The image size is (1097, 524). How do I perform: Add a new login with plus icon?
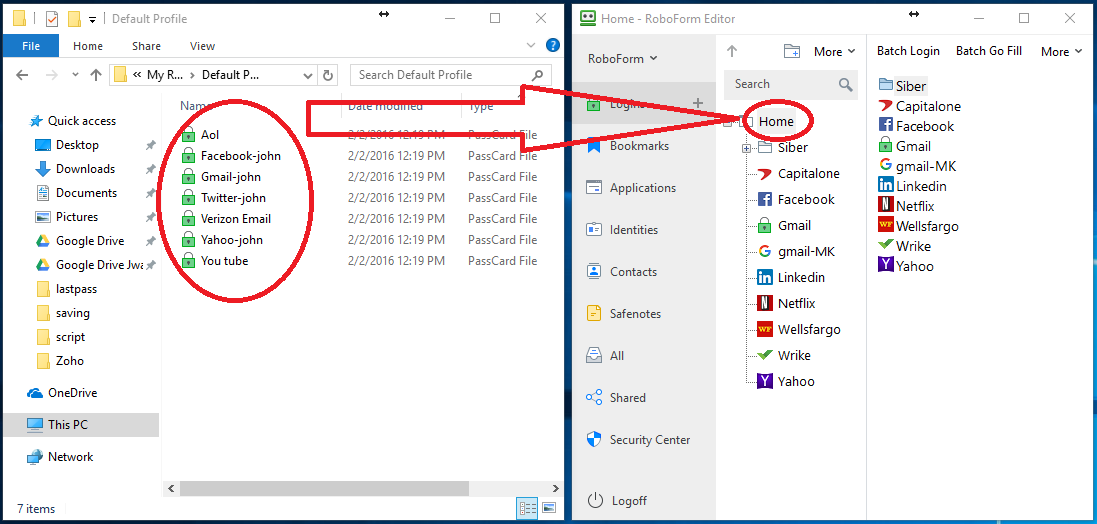pyautogui.click(x=698, y=104)
